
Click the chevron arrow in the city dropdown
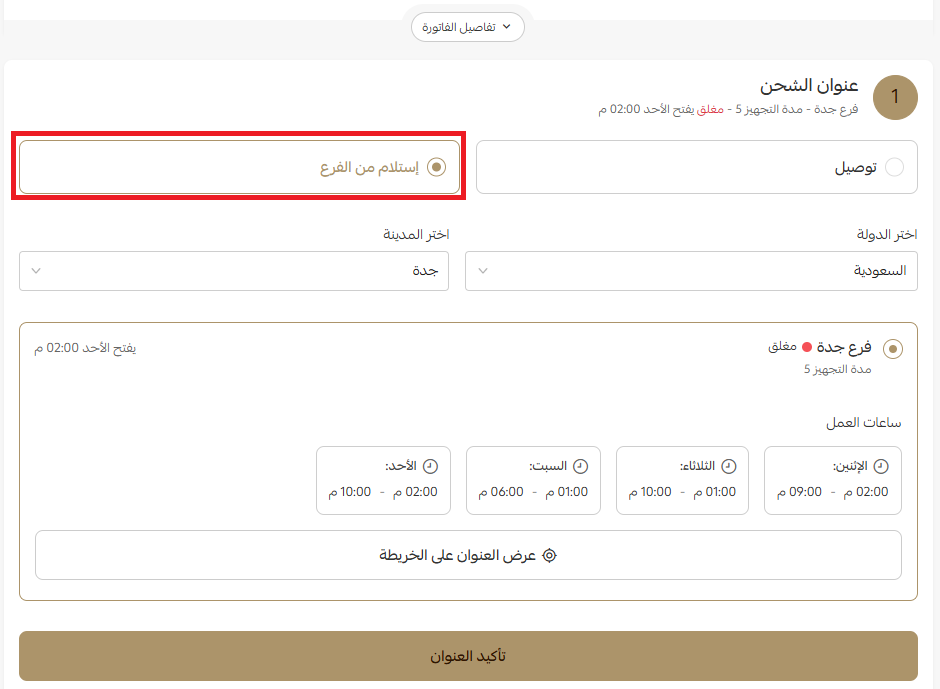(36, 271)
